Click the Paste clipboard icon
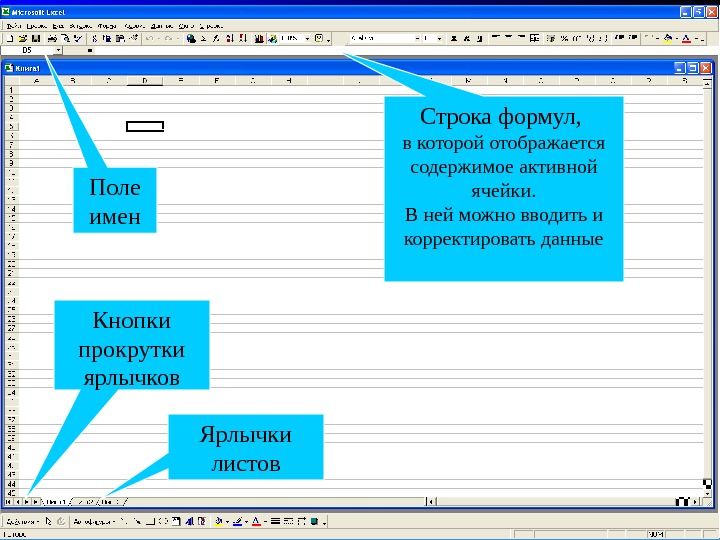Viewport: 720px width, 540px height. (120, 39)
